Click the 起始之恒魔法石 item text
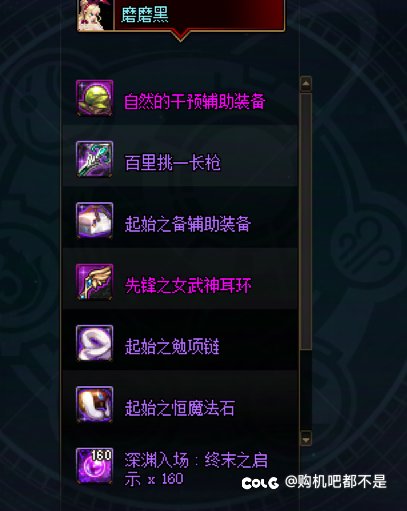This screenshot has width=407, height=511. pos(180,408)
